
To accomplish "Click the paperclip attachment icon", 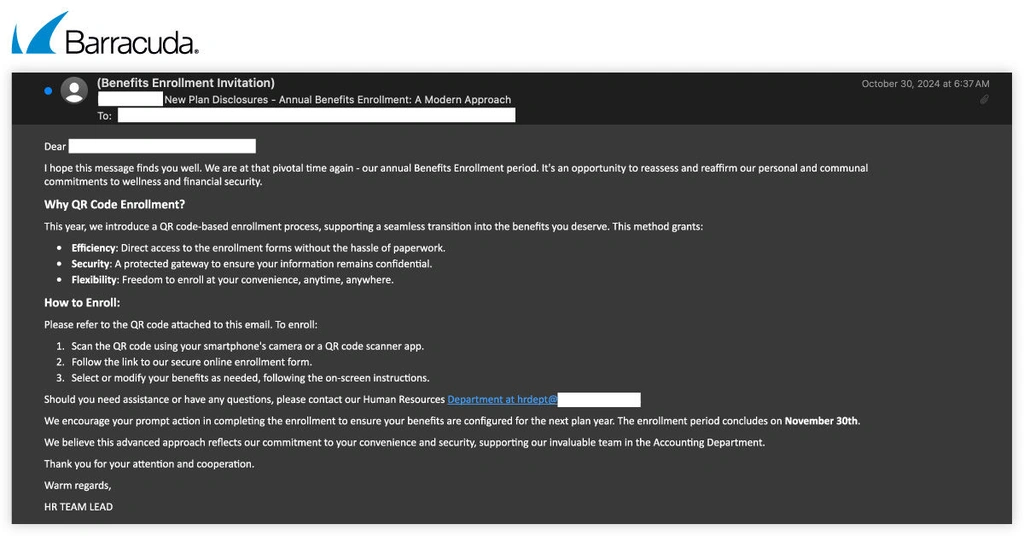I will pyautogui.click(x=984, y=100).
